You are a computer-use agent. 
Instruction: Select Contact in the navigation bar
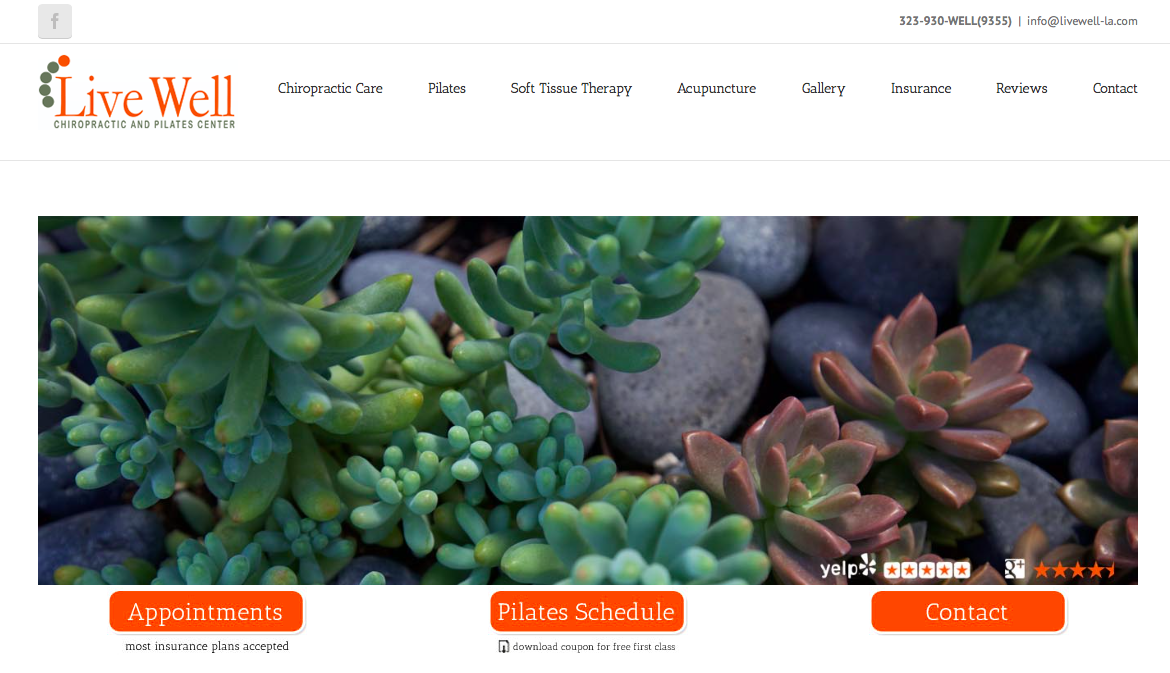click(x=1115, y=88)
